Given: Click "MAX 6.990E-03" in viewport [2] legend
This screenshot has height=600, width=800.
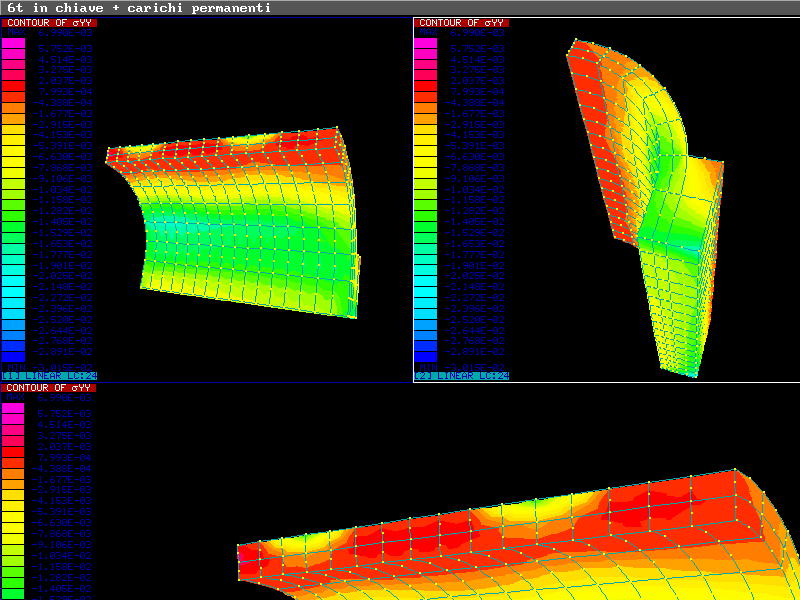Looking at the screenshot, I should click(461, 33).
